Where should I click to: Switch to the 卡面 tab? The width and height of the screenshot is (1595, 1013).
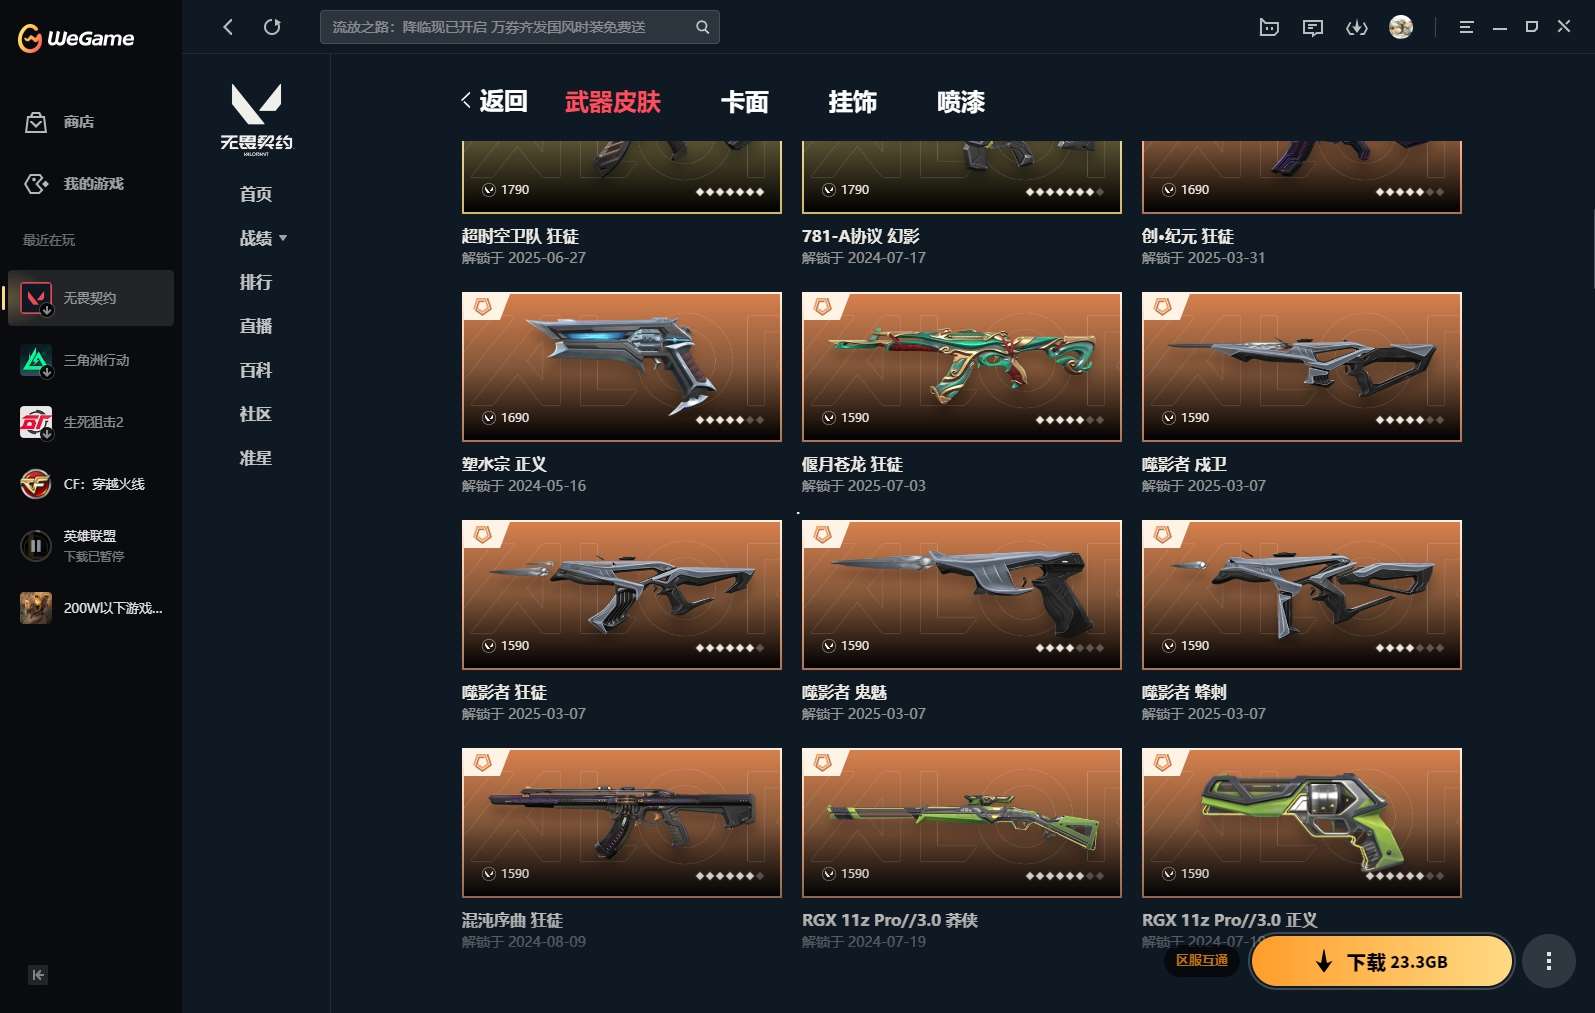[745, 102]
